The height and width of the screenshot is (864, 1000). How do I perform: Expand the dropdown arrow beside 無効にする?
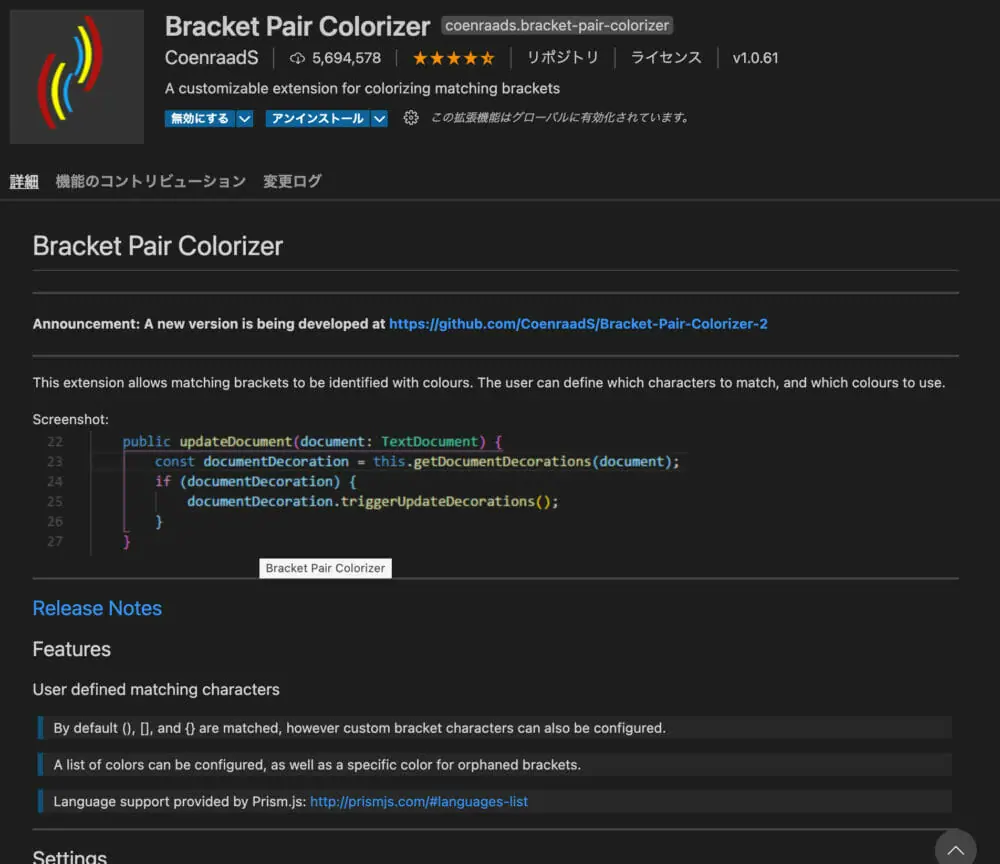pyautogui.click(x=245, y=119)
